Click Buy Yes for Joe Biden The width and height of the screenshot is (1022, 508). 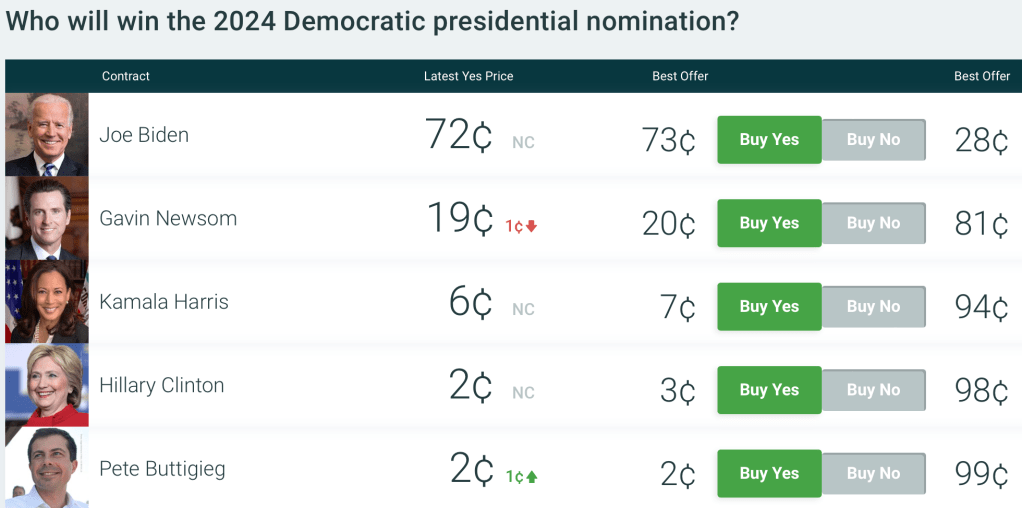(x=769, y=140)
